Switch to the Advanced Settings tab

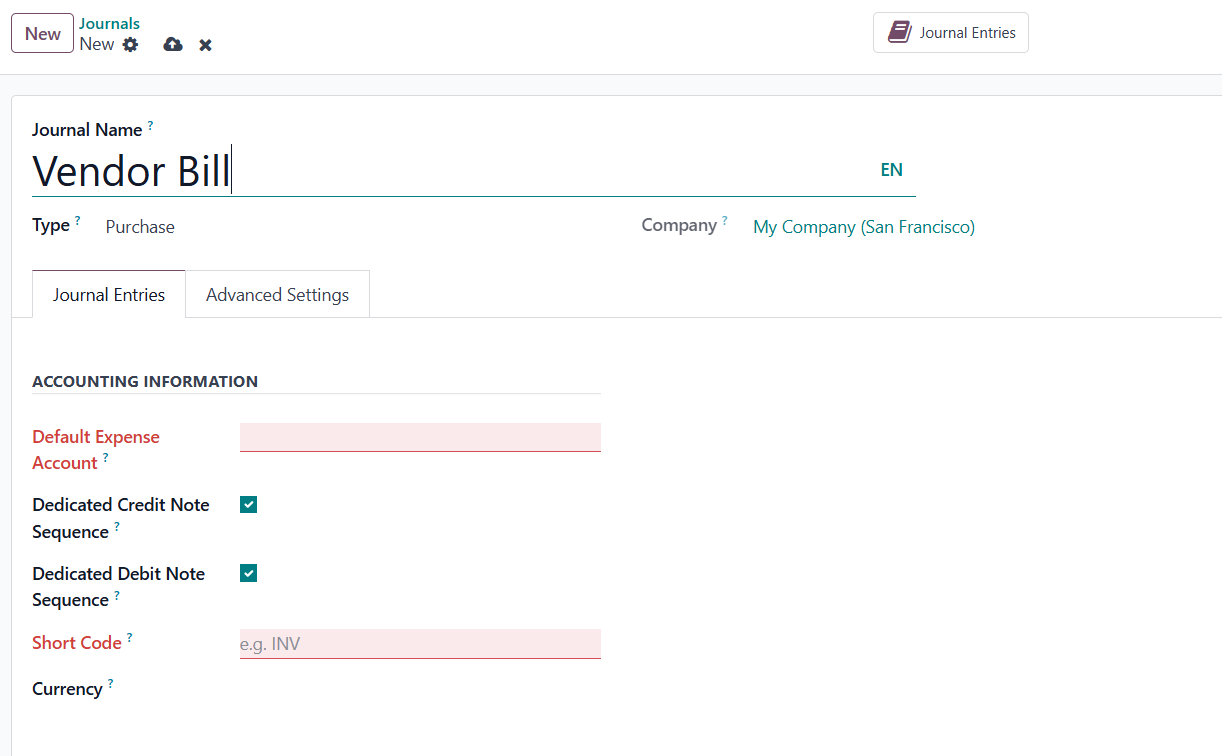click(277, 295)
